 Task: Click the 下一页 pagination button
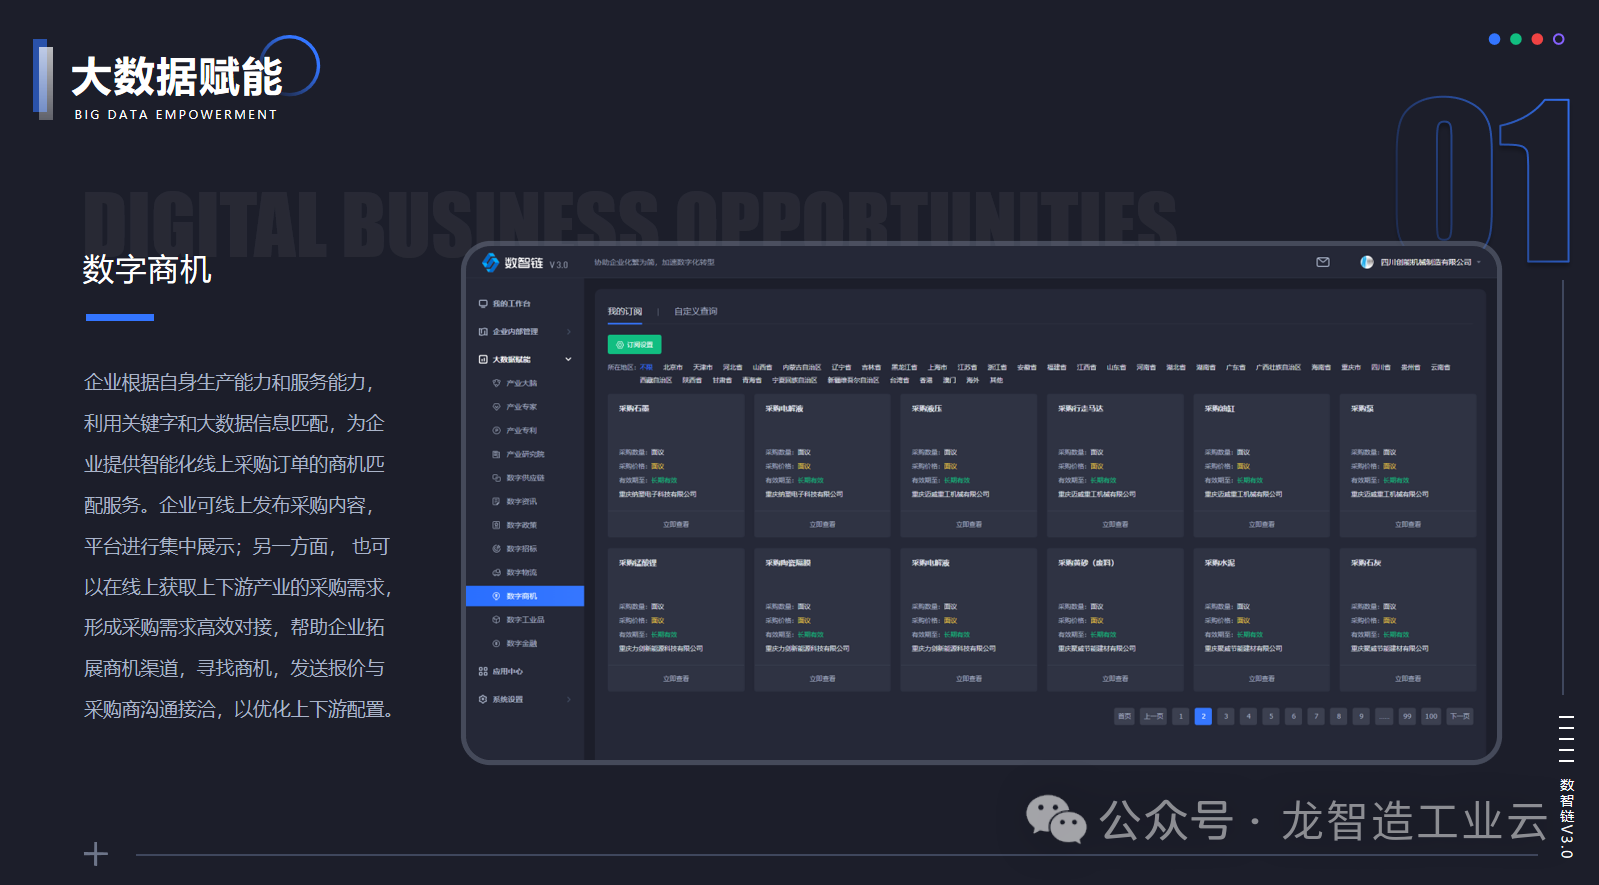pyautogui.click(x=1460, y=716)
